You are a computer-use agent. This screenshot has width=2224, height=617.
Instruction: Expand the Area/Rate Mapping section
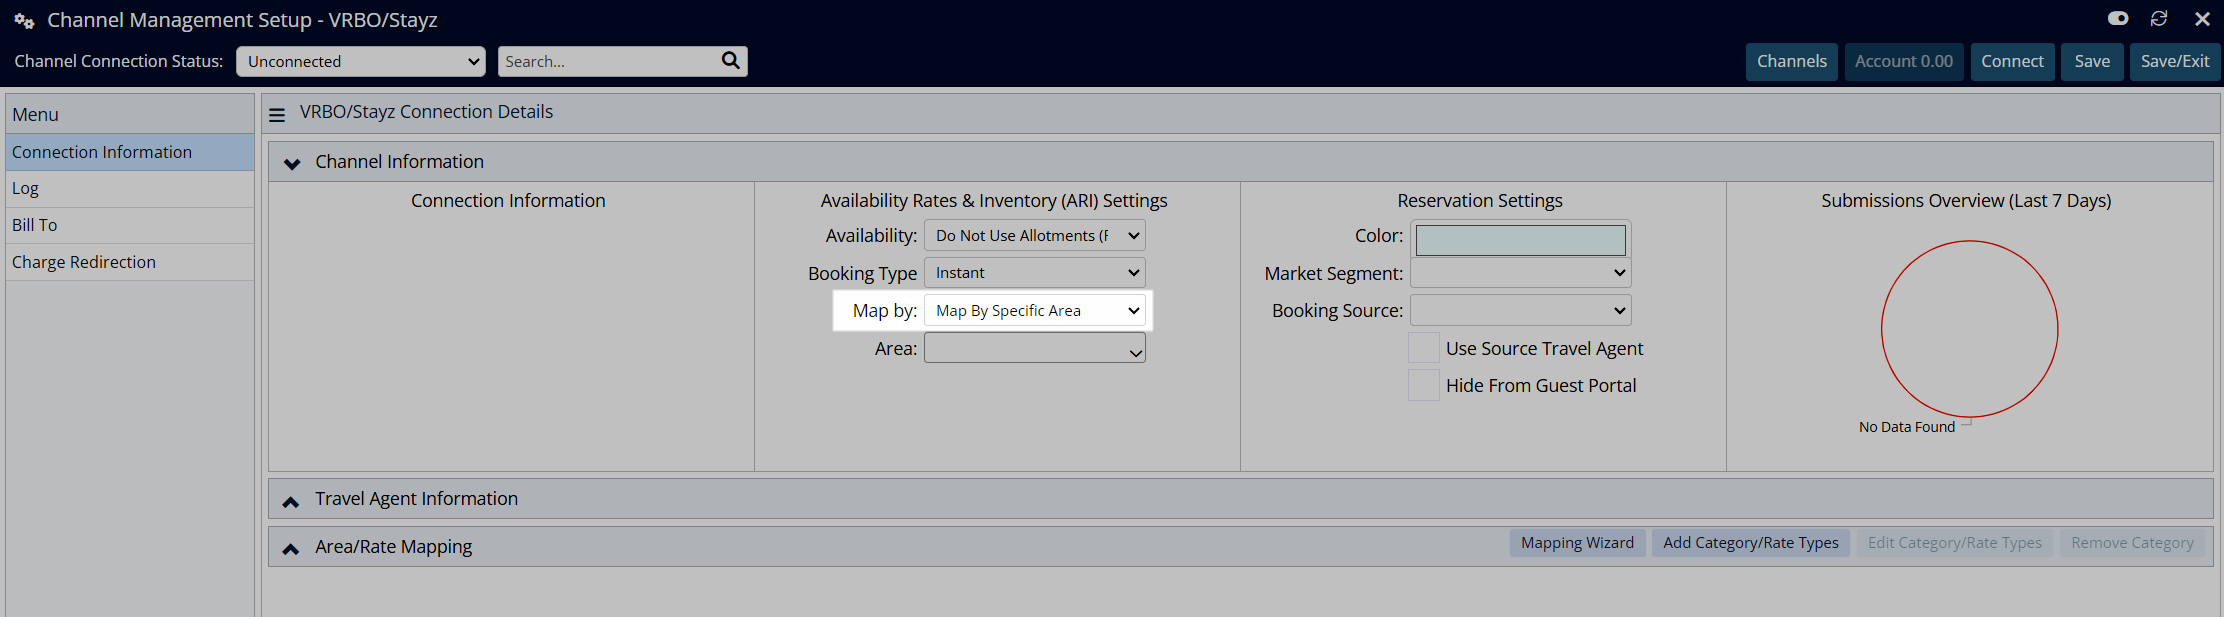click(x=291, y=549)
